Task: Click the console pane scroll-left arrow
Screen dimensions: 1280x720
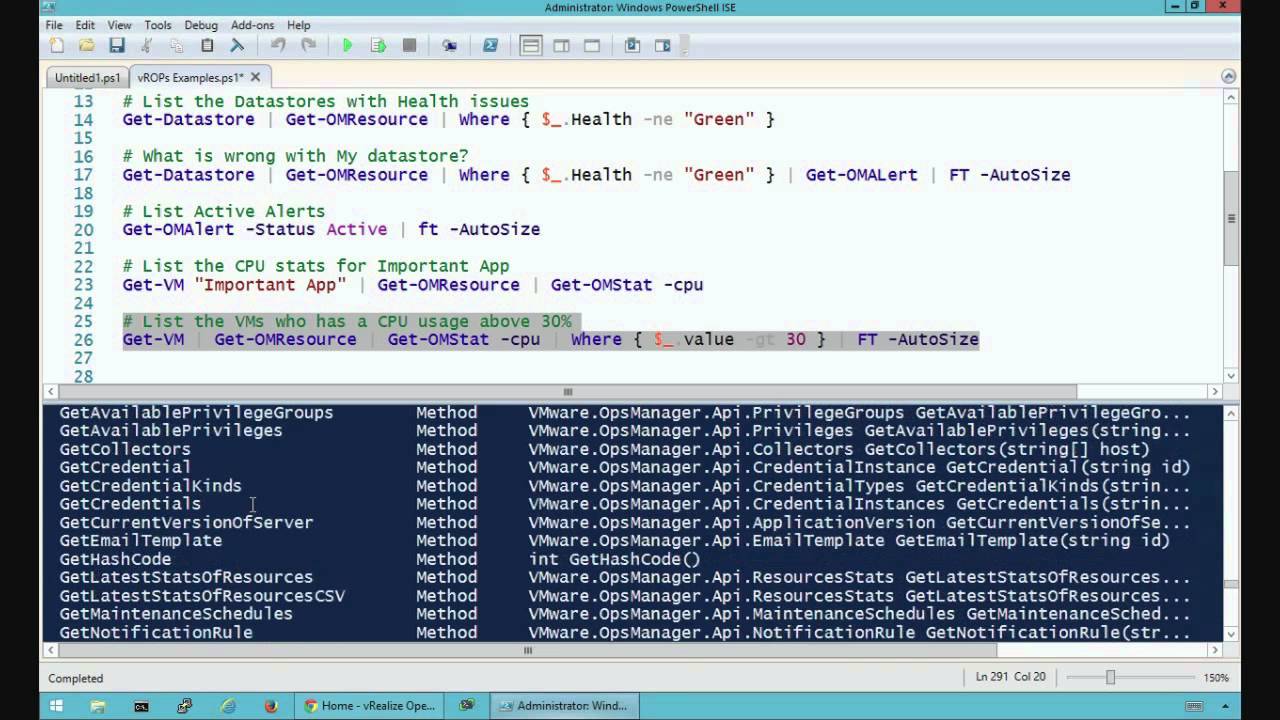Action: click(x=50, y=650)
